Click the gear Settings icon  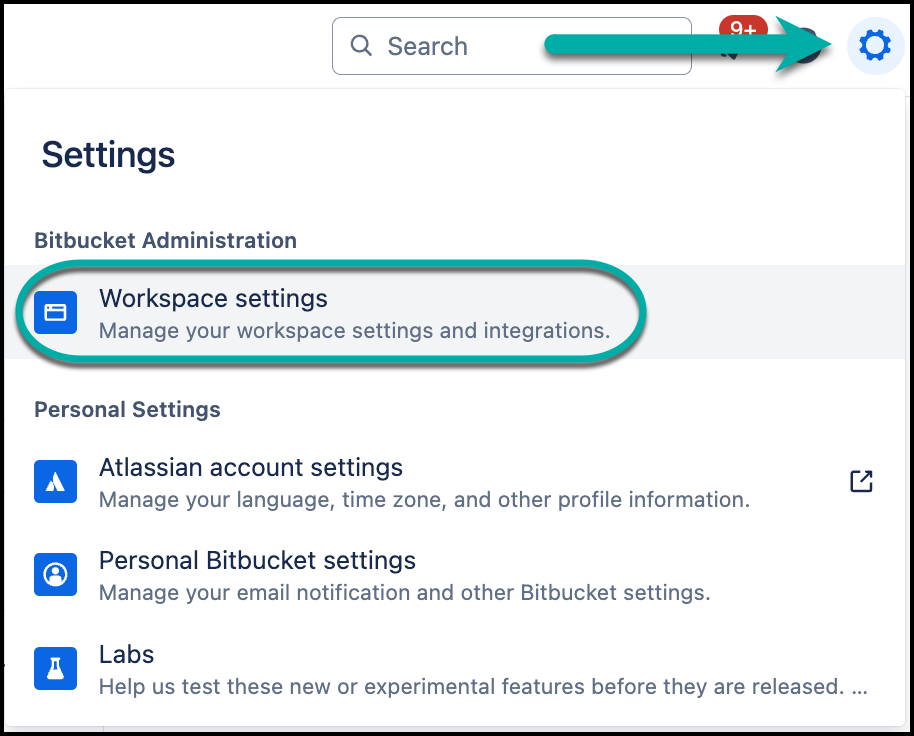point(875,45)
